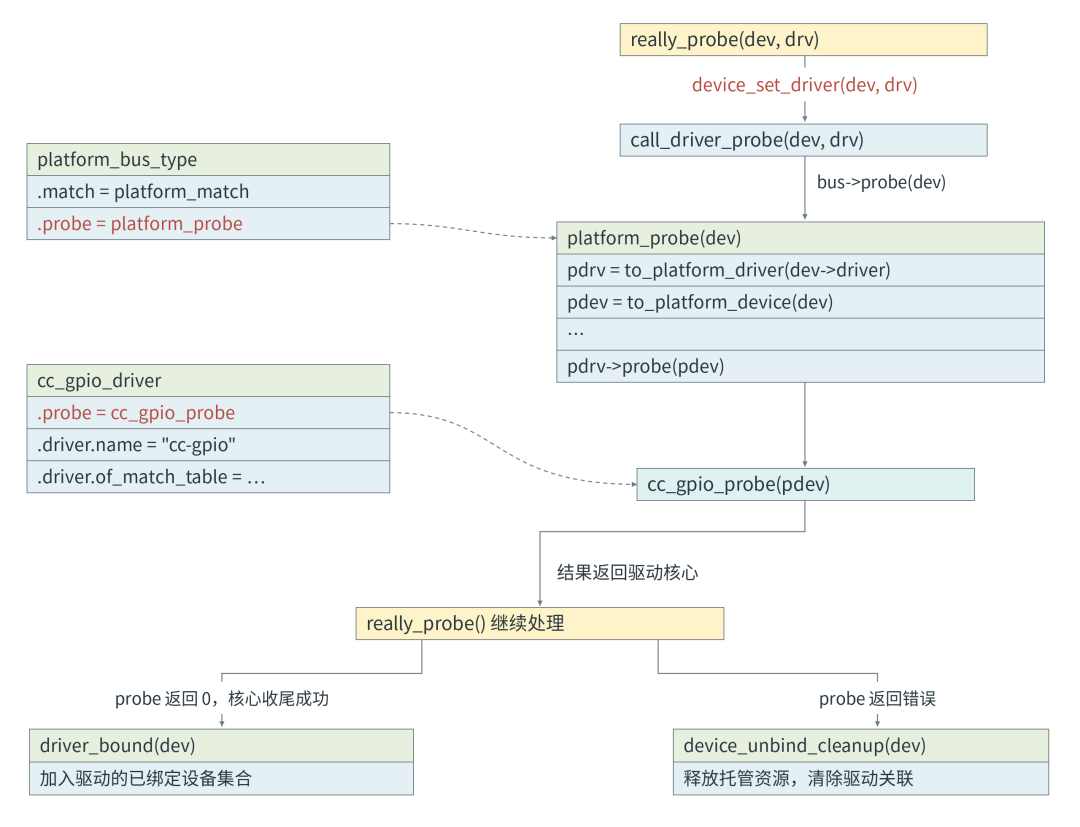Click the platform_probe(dev) header row

(x=800, y=238)
